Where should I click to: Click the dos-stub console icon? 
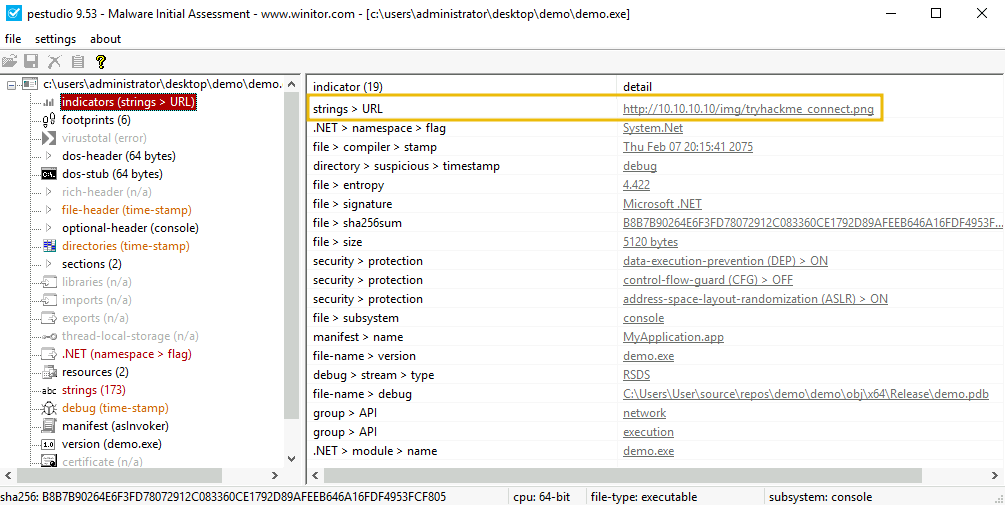[x=49, y=174]
